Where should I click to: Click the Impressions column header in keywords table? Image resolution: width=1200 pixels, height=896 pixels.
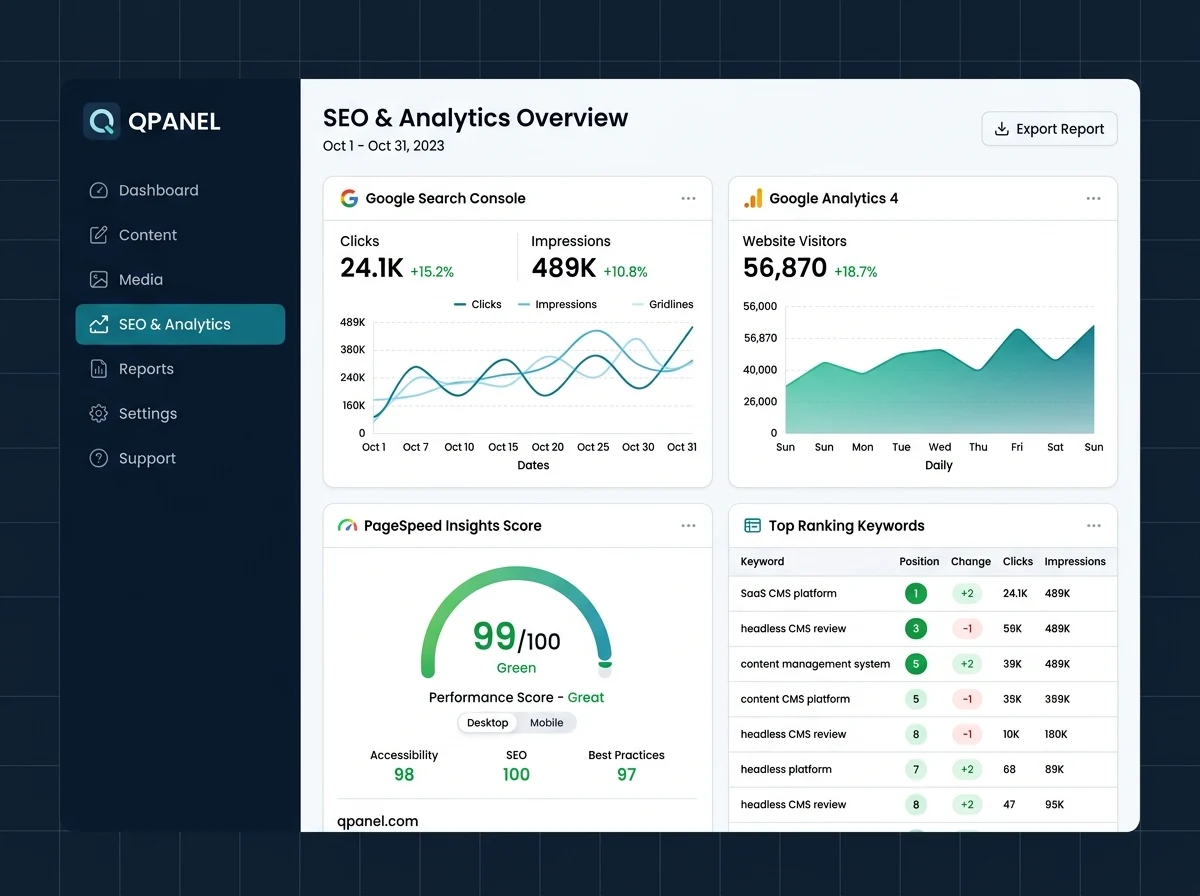(x=1075, y=561)
